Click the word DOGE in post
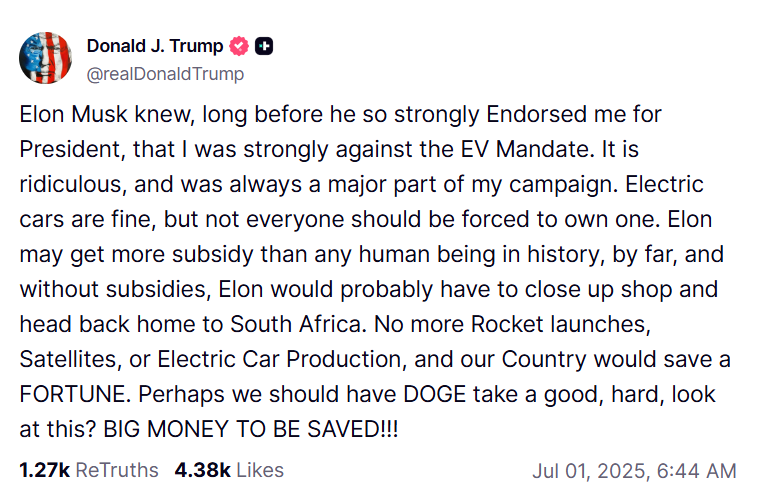 (x=435, y=394)
